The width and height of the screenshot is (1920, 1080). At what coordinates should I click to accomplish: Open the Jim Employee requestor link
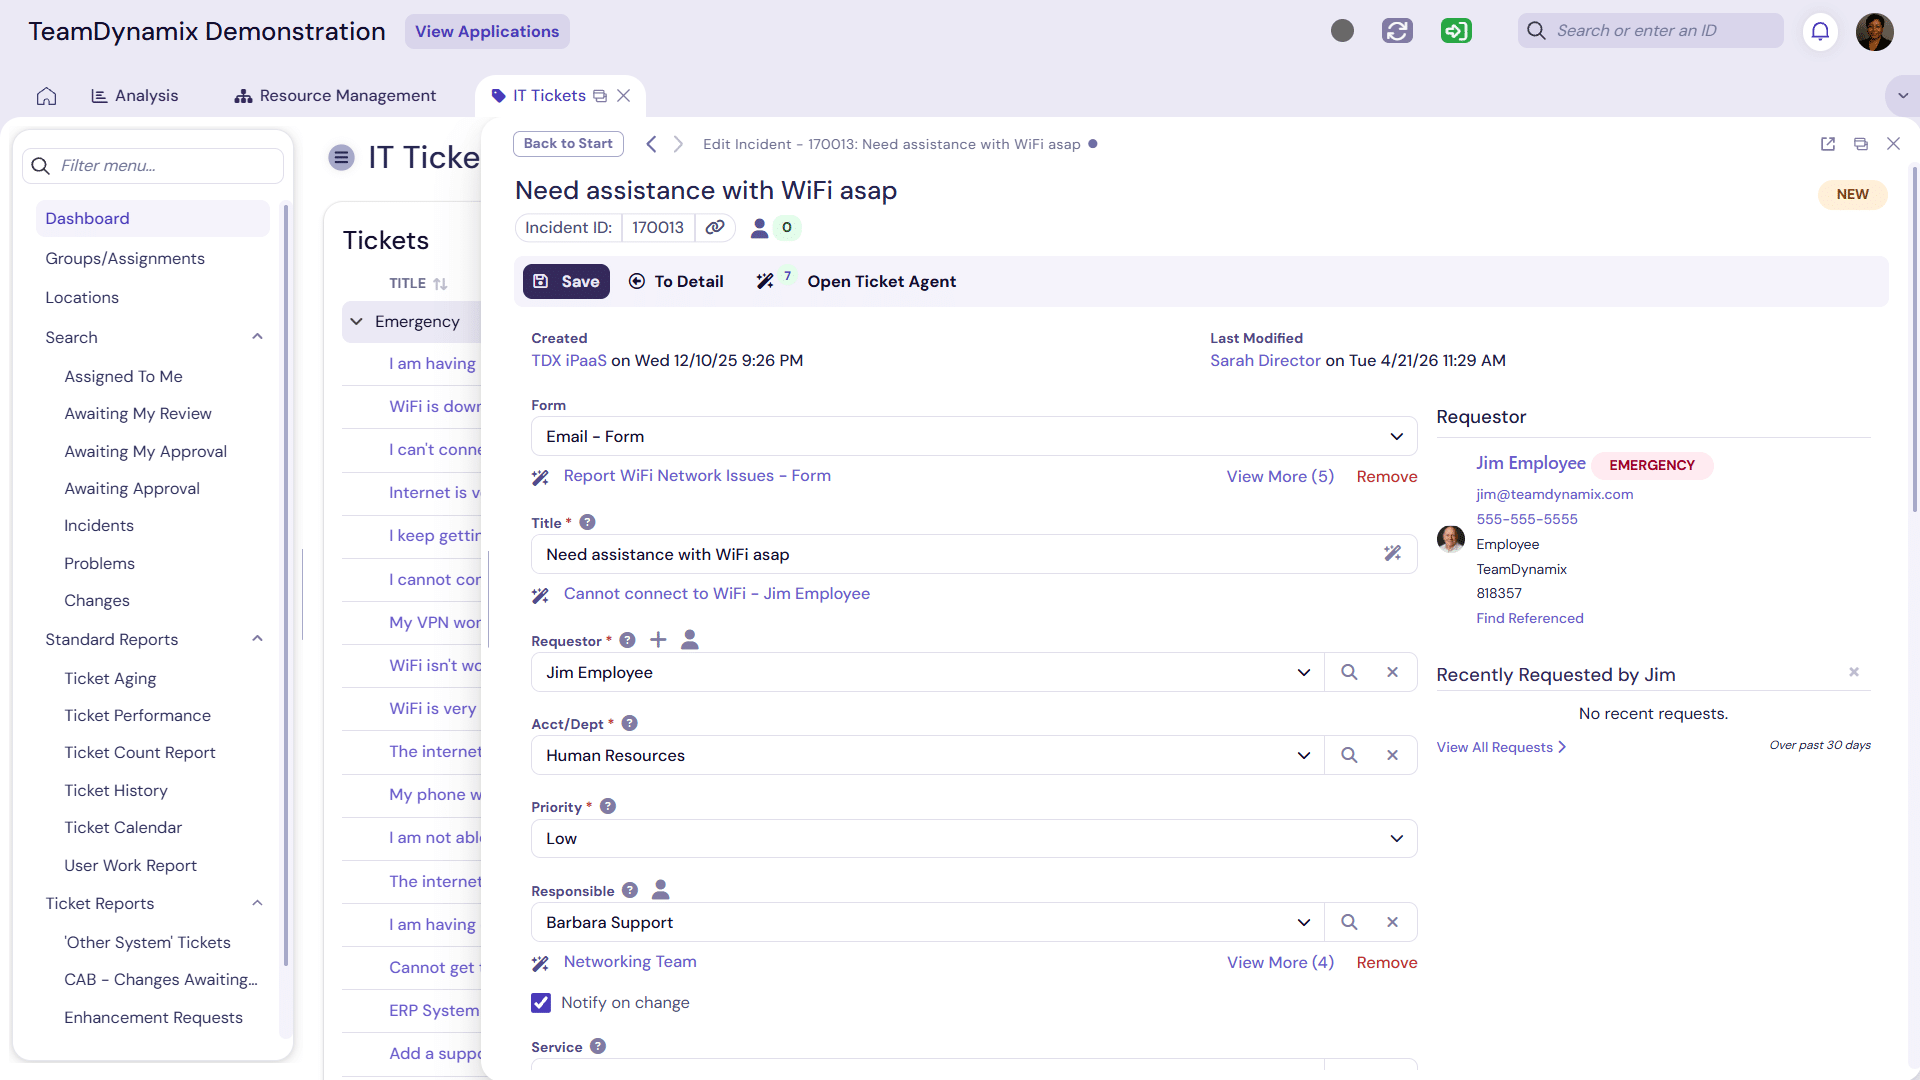[1531, 463]
